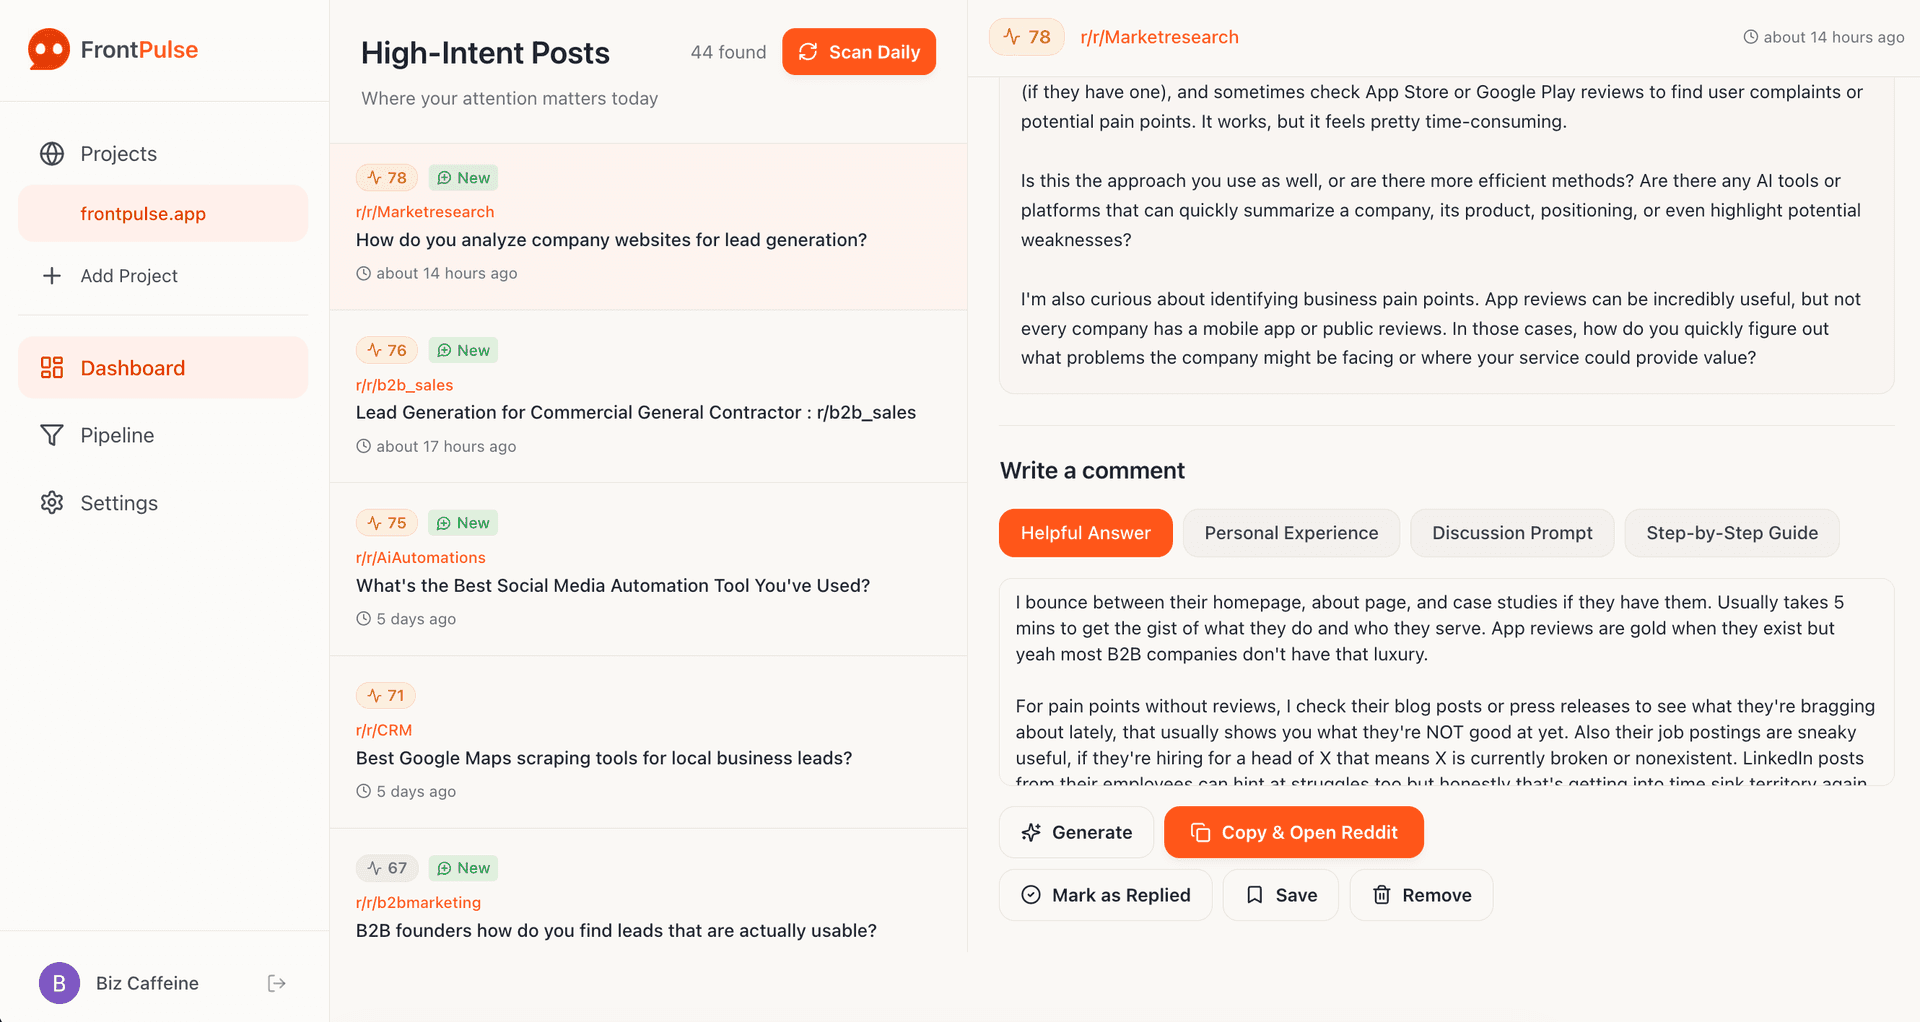Open the Pipeline funnel icon
Viewport: 1920px width, 1022px height.
pyautogui.click(x=52, y=435)
